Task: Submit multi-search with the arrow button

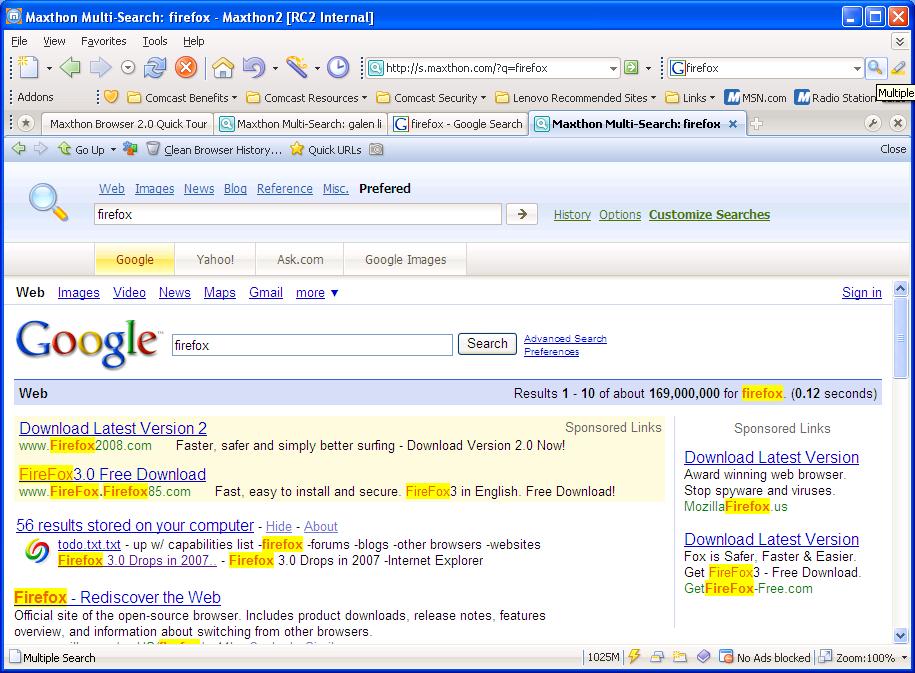Action: coord(522,214)
